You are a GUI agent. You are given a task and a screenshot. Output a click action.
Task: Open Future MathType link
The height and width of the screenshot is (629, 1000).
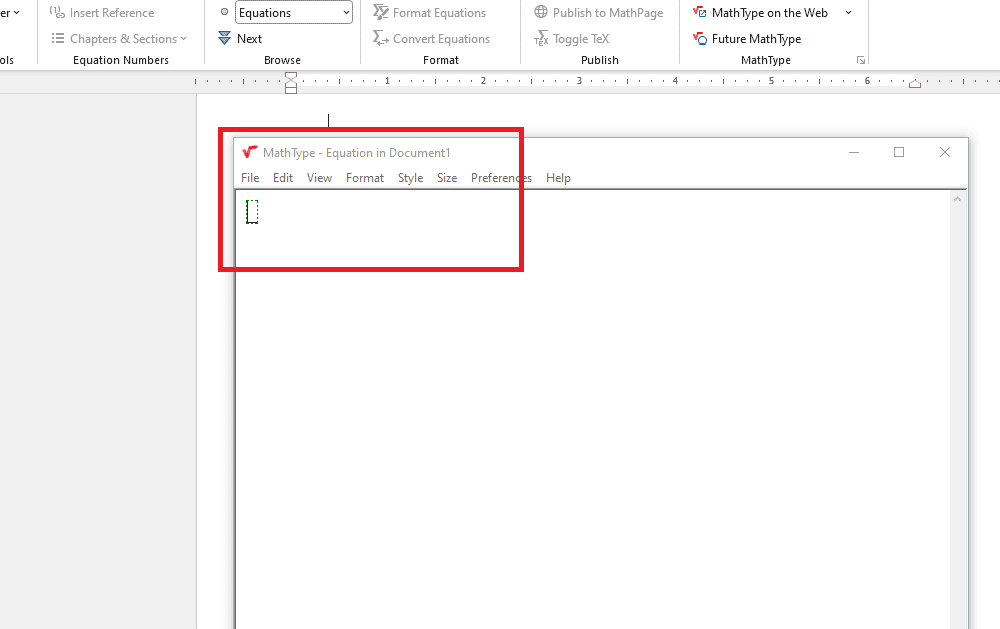pyautogui.click(x=747, y=38)
